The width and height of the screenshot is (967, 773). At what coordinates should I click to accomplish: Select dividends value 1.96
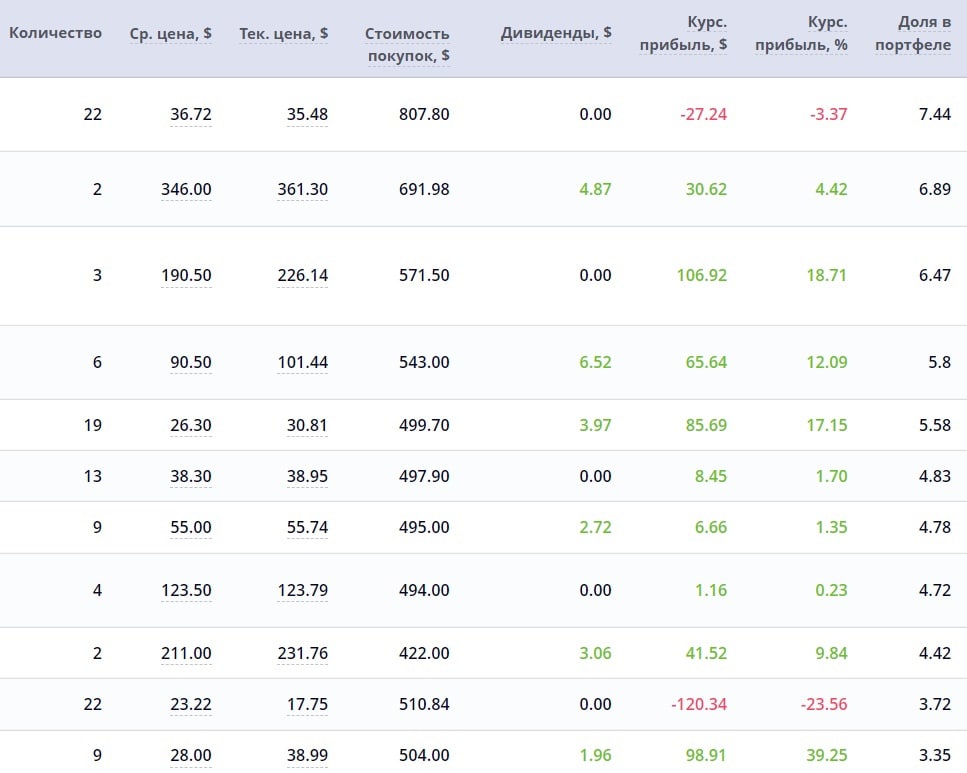(x=595, y=755)
